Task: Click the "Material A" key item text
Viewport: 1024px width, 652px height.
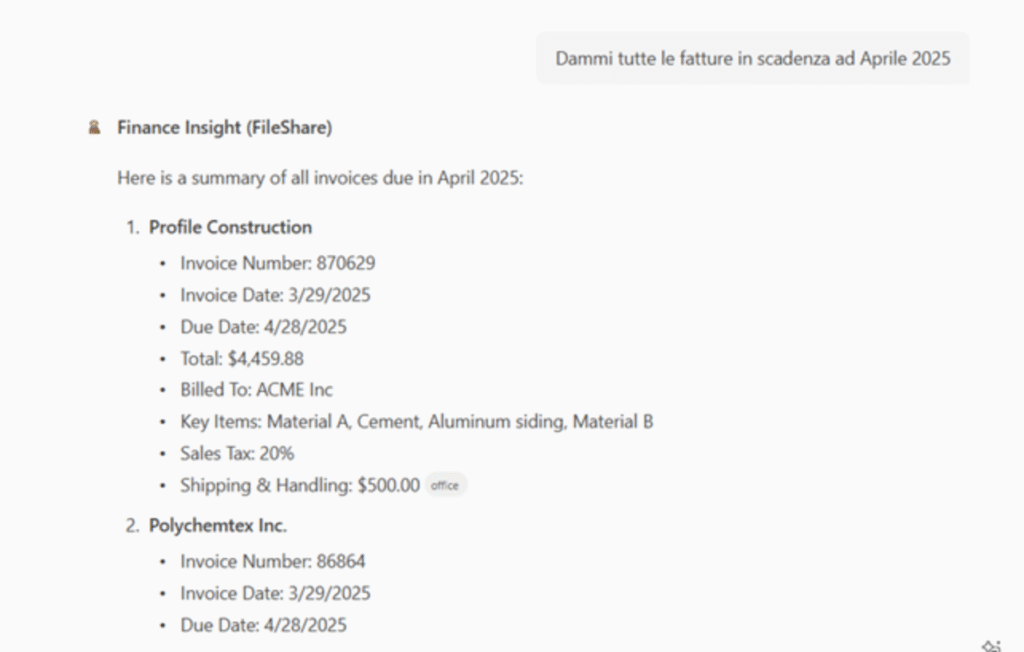Action: coord(308,422)
